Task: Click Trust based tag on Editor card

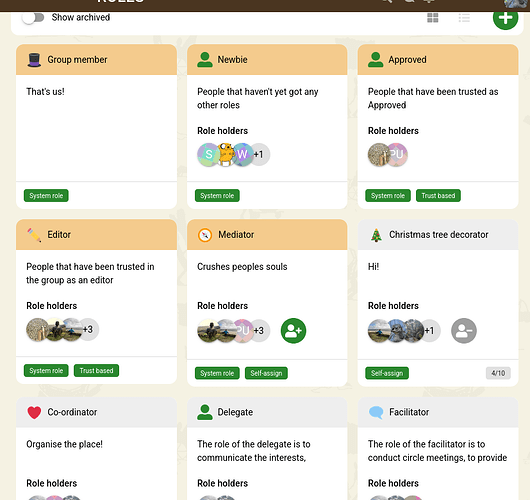Action: coord(96,371)
